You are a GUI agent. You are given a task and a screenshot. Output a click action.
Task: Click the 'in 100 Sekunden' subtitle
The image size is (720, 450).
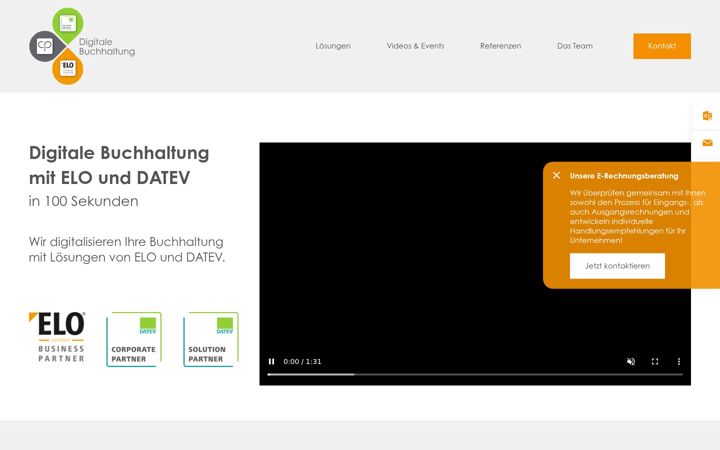(x=83, y=201)
